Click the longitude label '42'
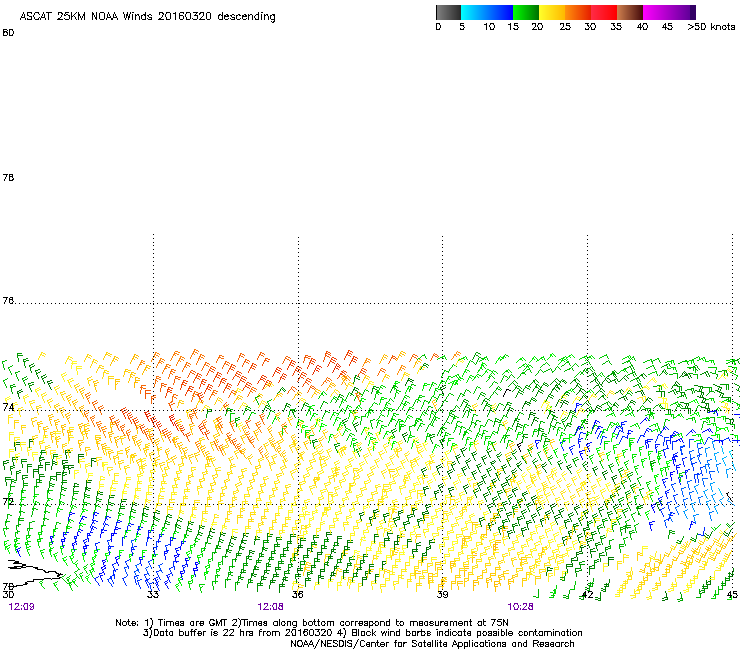This screenshot has width=740, height=650. pyautogui.click(x=587, y=594)
